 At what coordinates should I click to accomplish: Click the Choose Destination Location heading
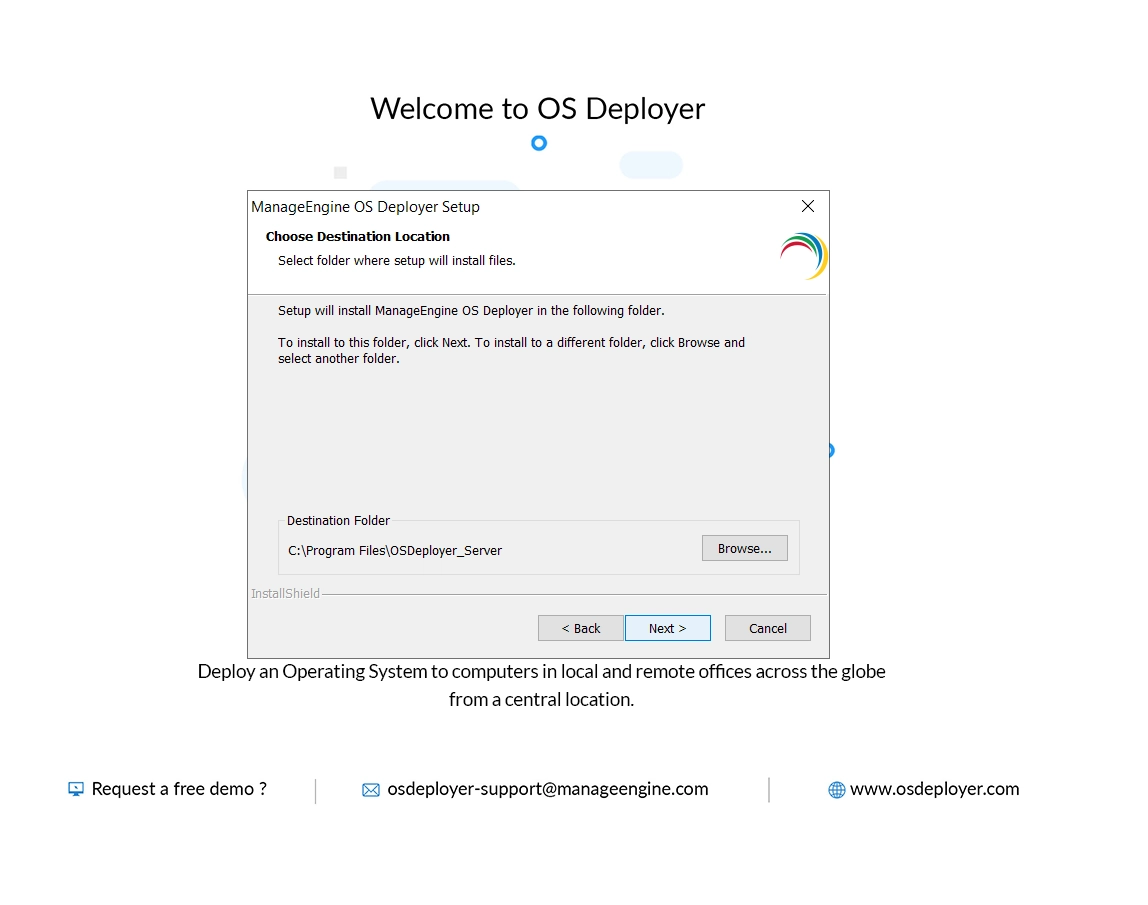[358, 236]
